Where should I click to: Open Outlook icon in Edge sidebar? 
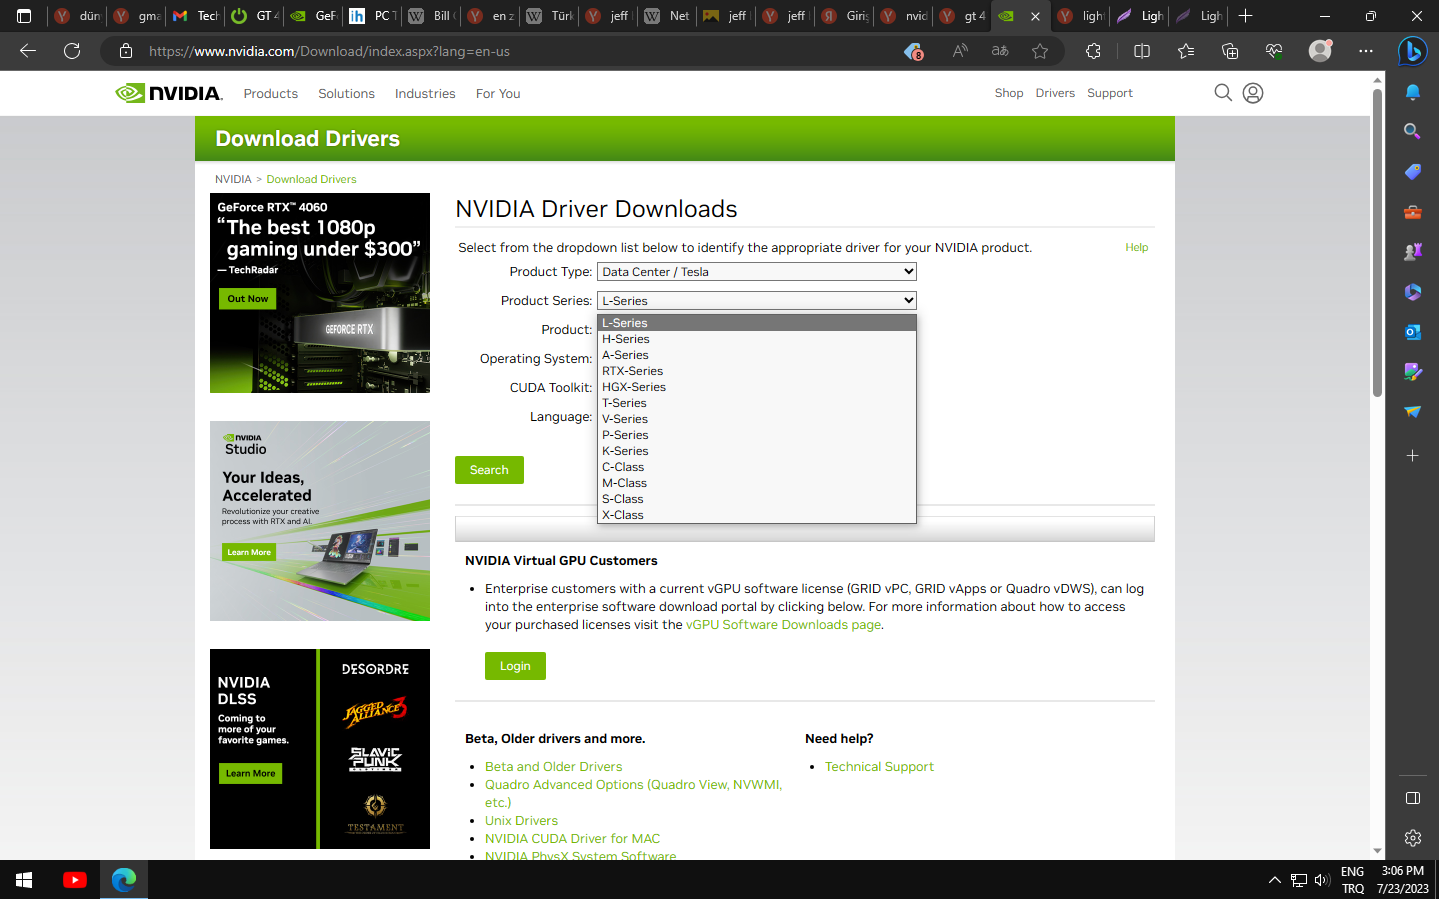1412,332
